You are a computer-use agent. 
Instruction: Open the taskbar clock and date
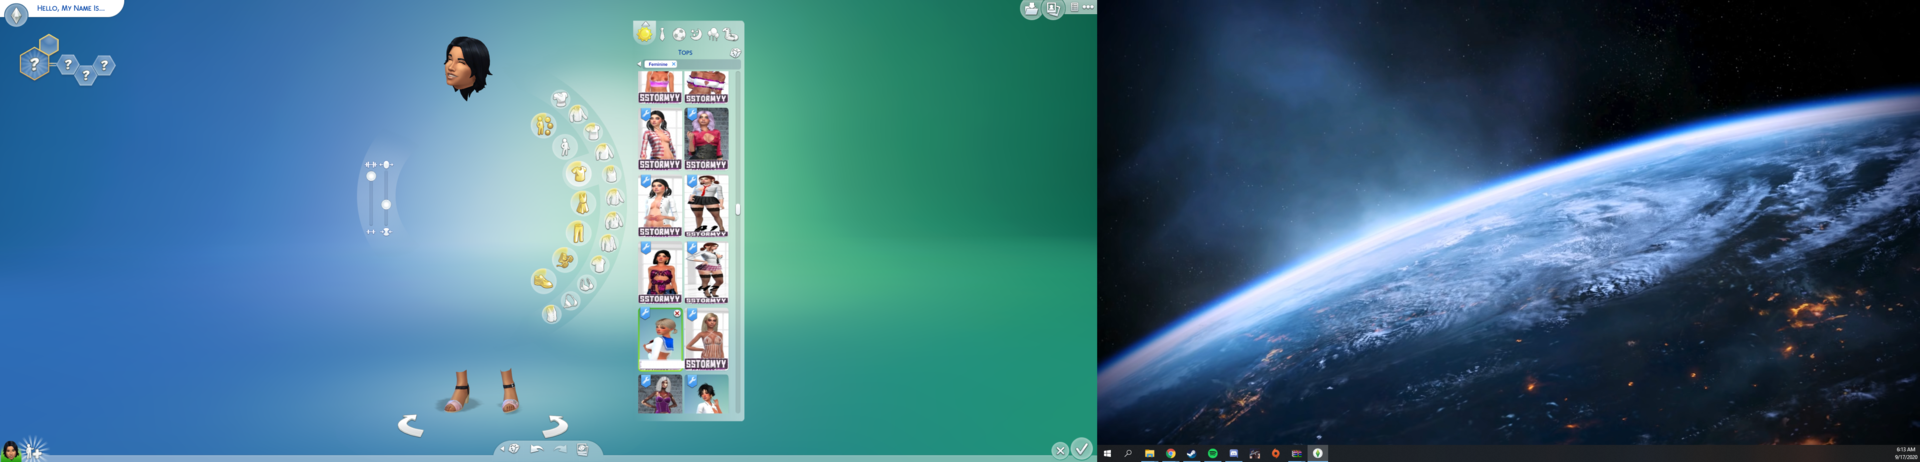1905,453
